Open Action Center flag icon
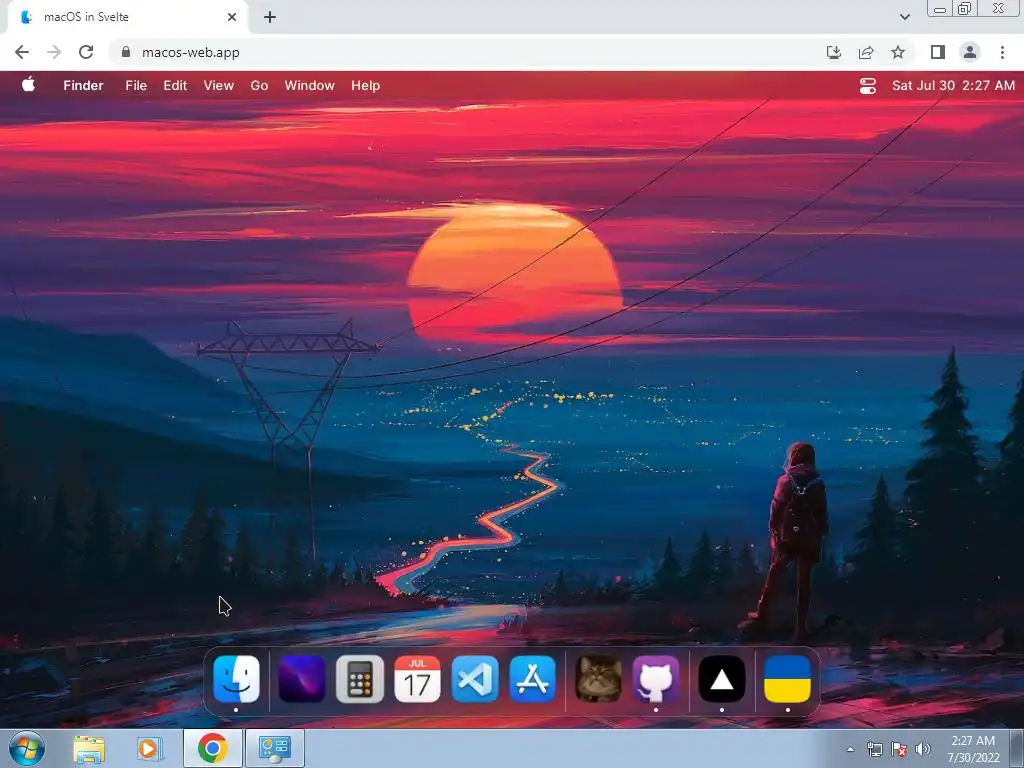Screen dimensions: 1024x768 coord(899,749)
